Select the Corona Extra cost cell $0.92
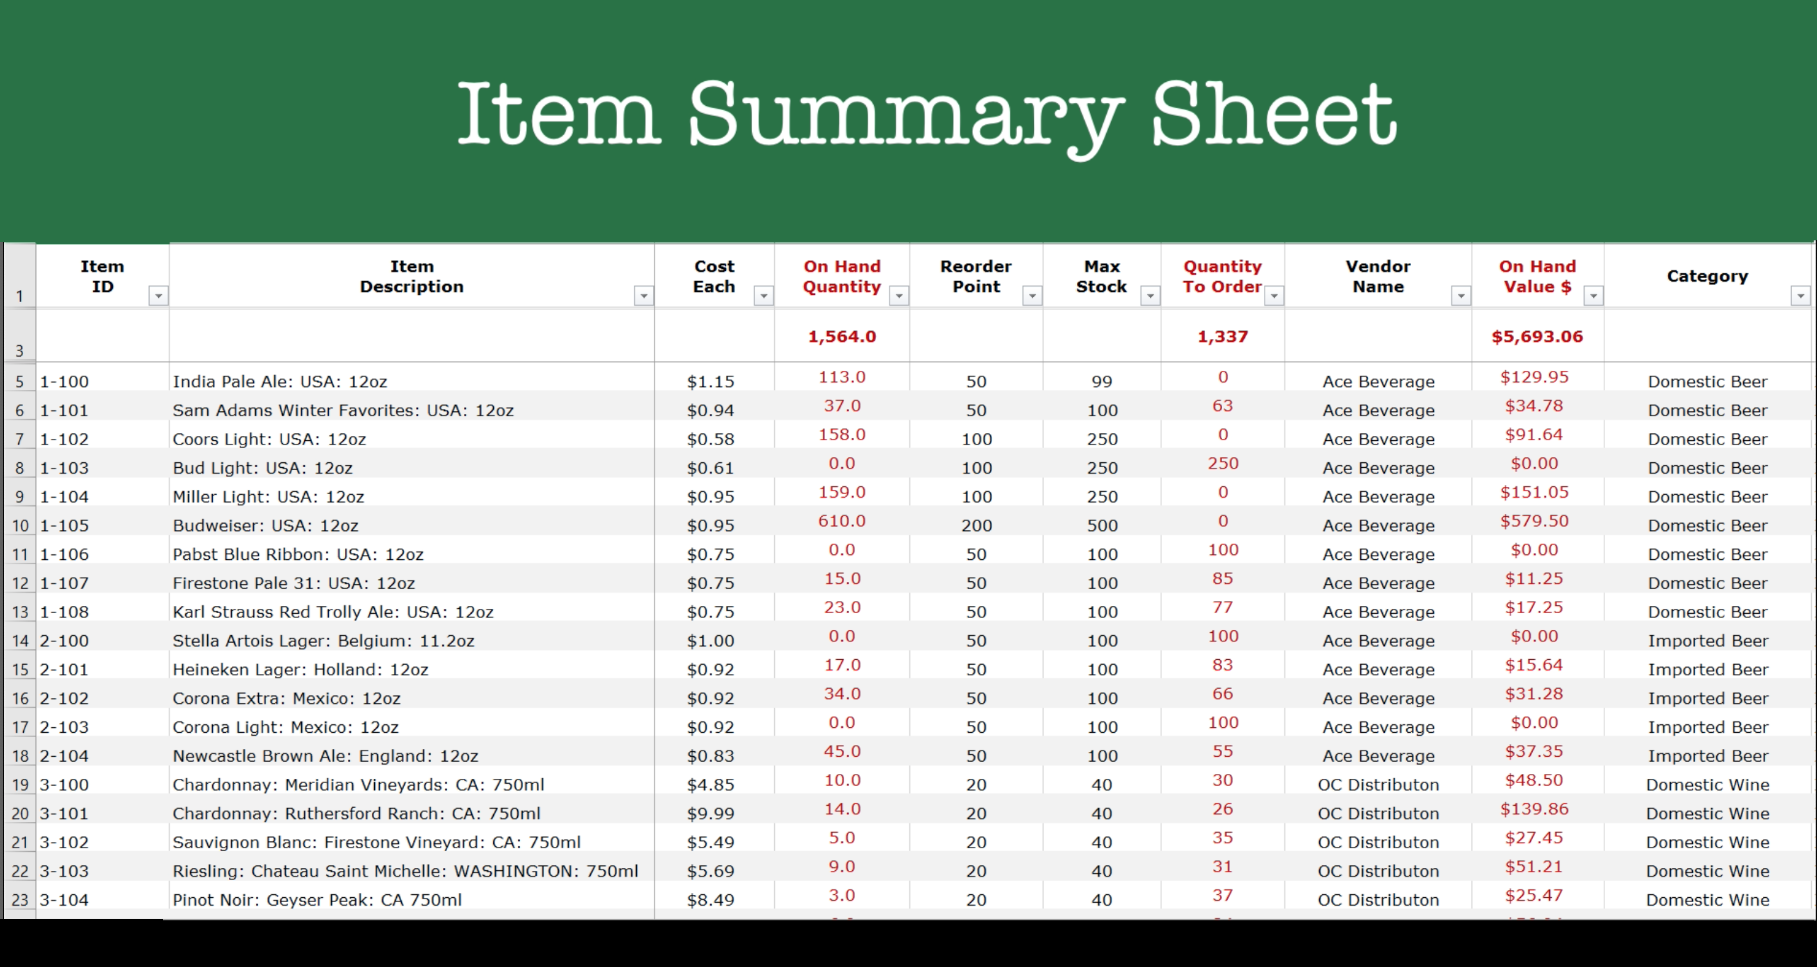 coord(710,699)
